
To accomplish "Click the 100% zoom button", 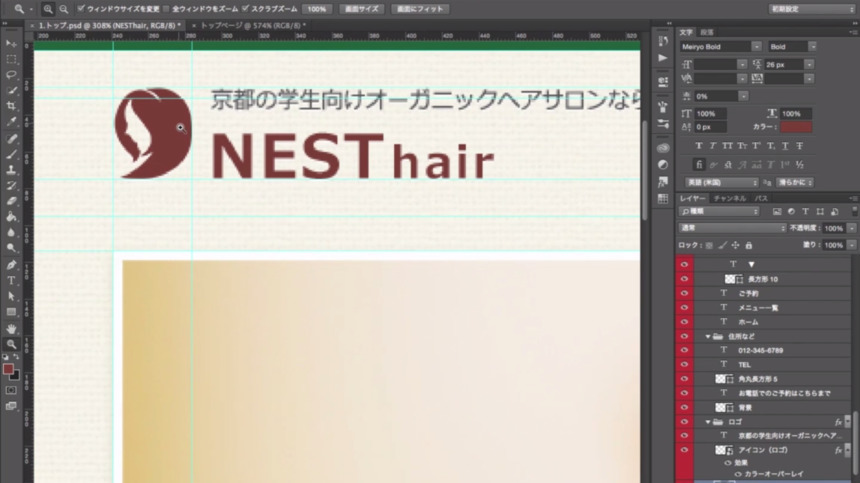I will (x=316, y=9).
